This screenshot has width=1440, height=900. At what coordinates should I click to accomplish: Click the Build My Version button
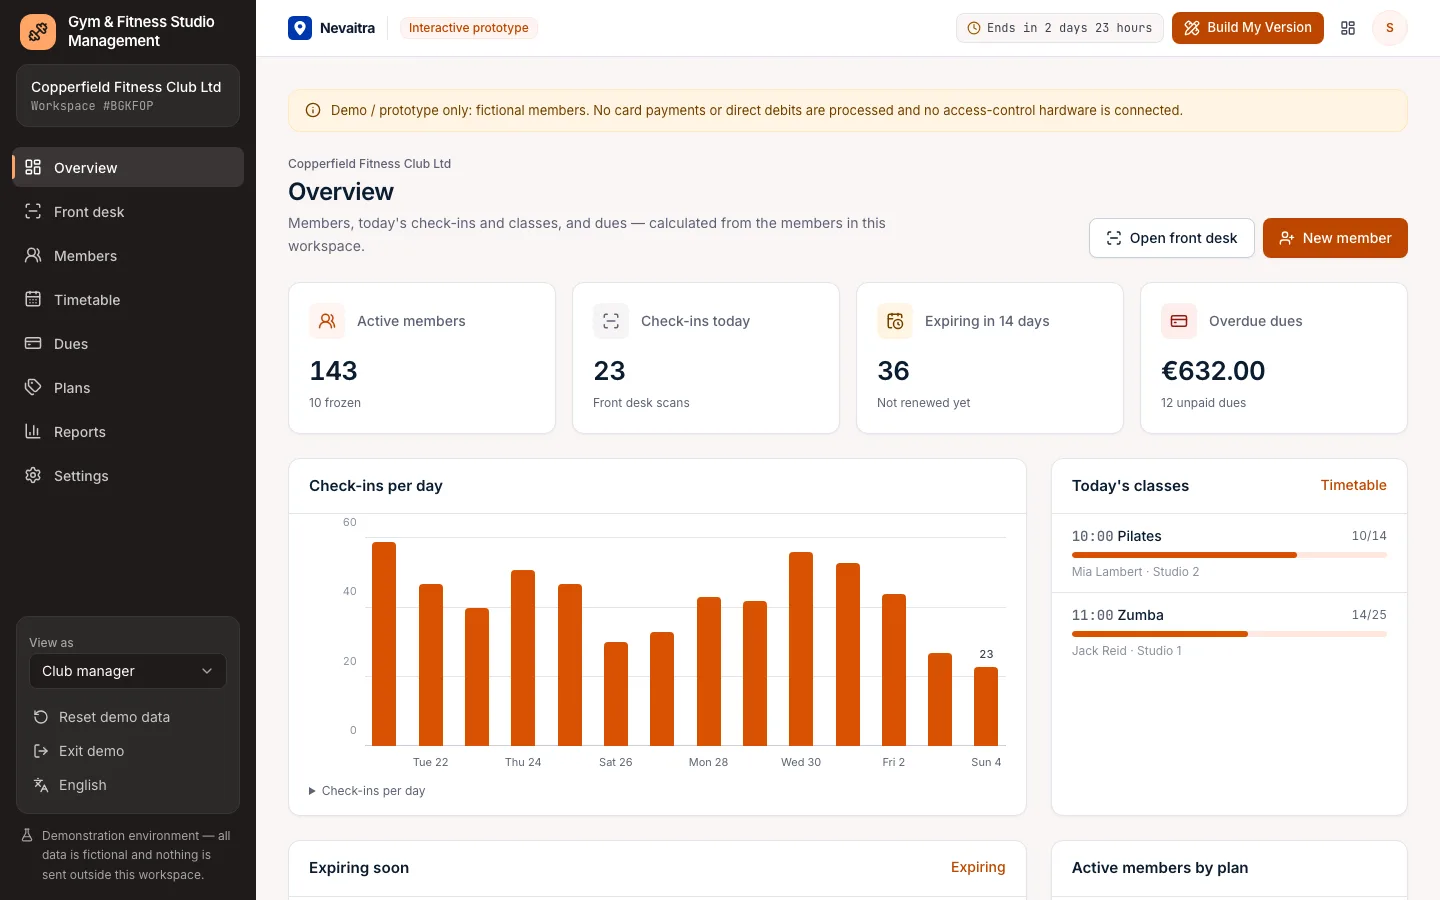pos(1248,28)
